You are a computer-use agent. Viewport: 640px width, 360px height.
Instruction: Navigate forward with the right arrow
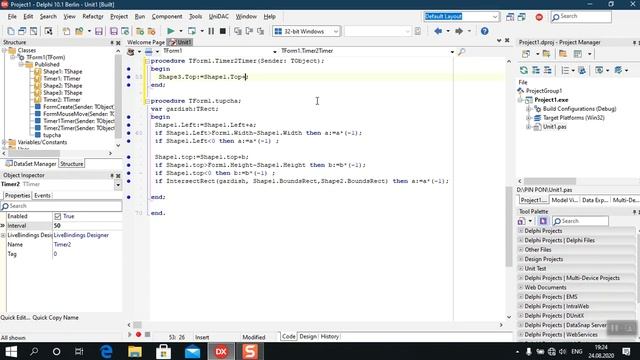458,31
